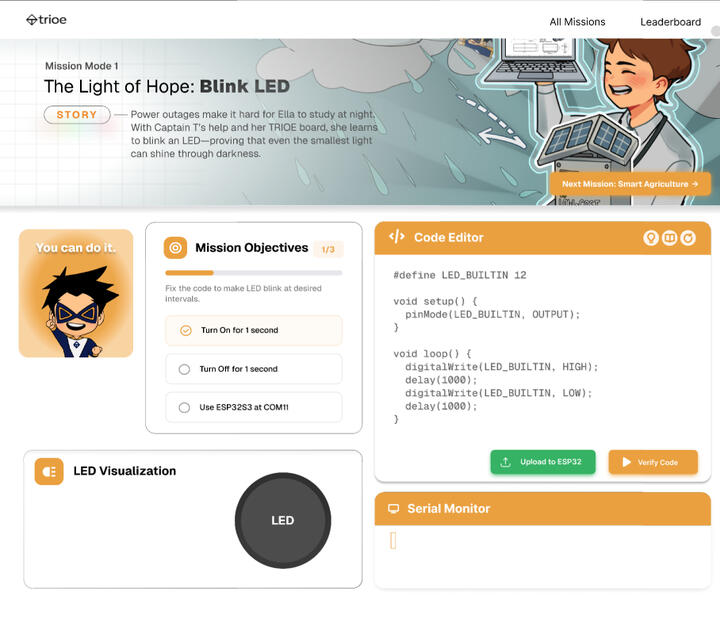
Task: Click the Mission Objectives progress bar
Action: (253, 273)
